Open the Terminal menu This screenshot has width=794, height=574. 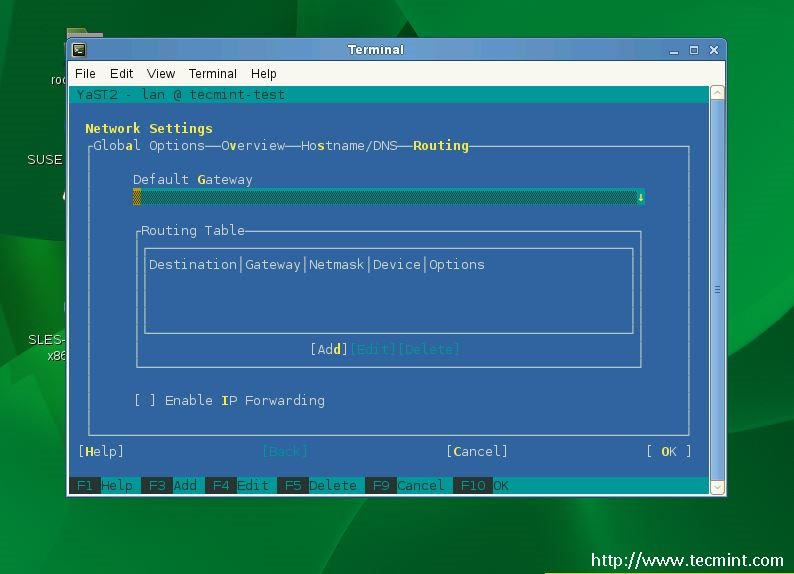tap(213, 74)
